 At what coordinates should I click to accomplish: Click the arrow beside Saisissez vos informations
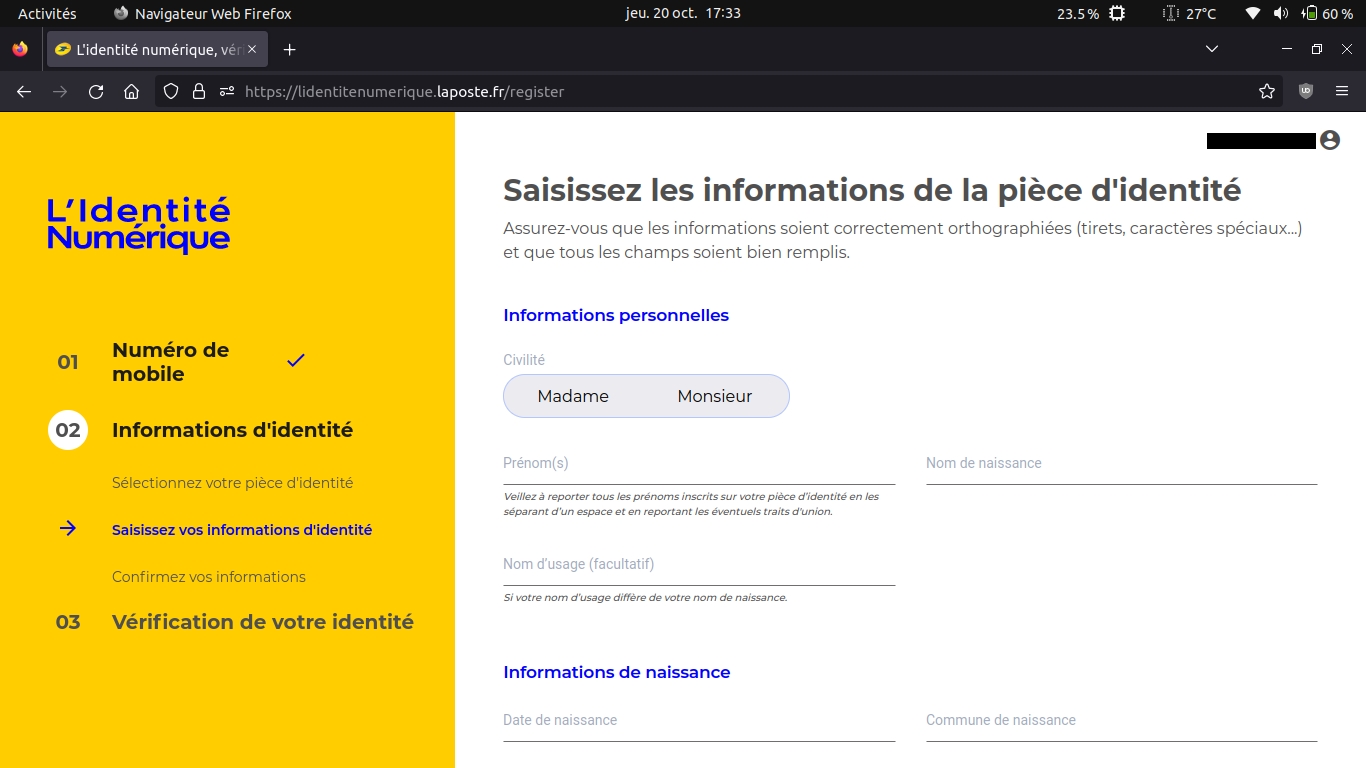(x=68, y=528)
